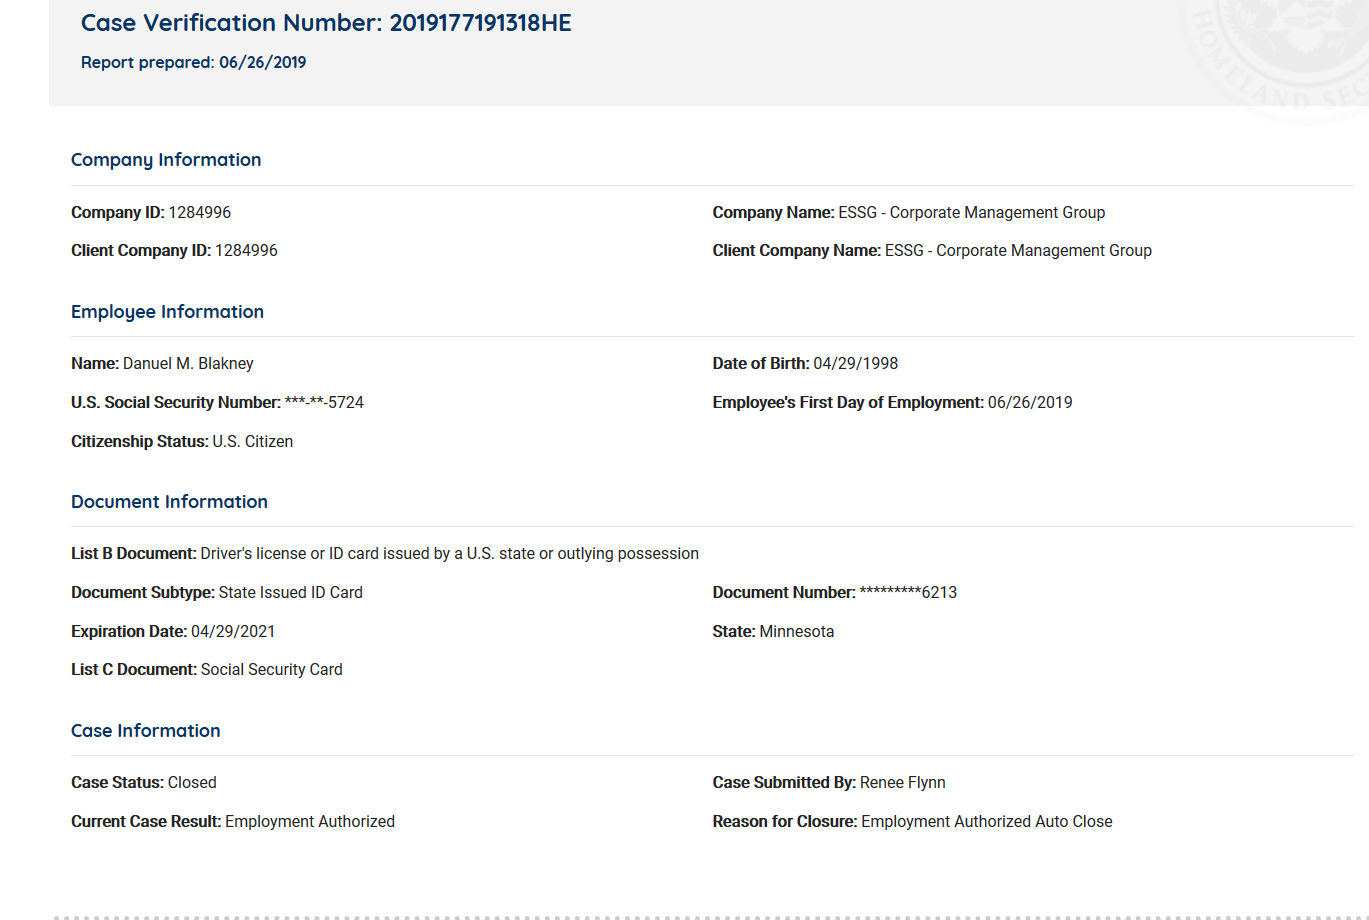Screen dimensions: 1369x920
Task: Click the masked Social Security Number
Action: pos(324,403)
